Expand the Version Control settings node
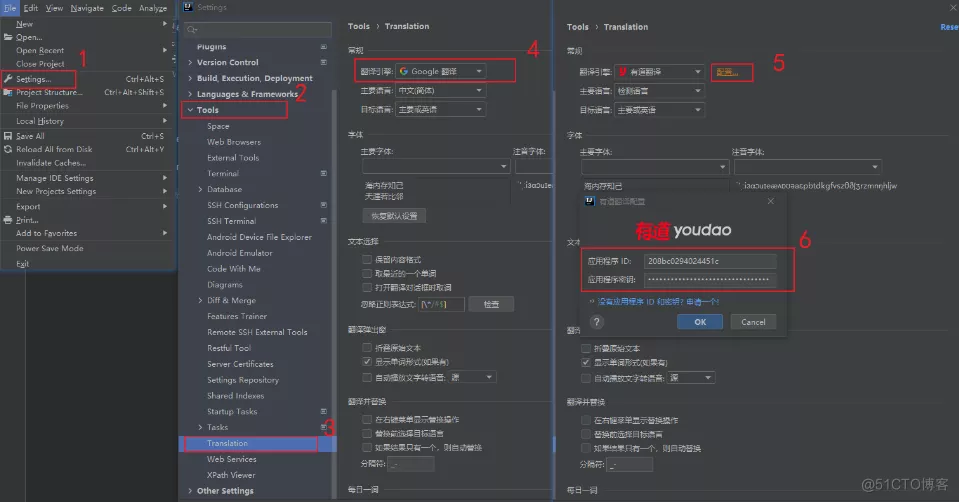959x502 pixels. tap(190, 62)
